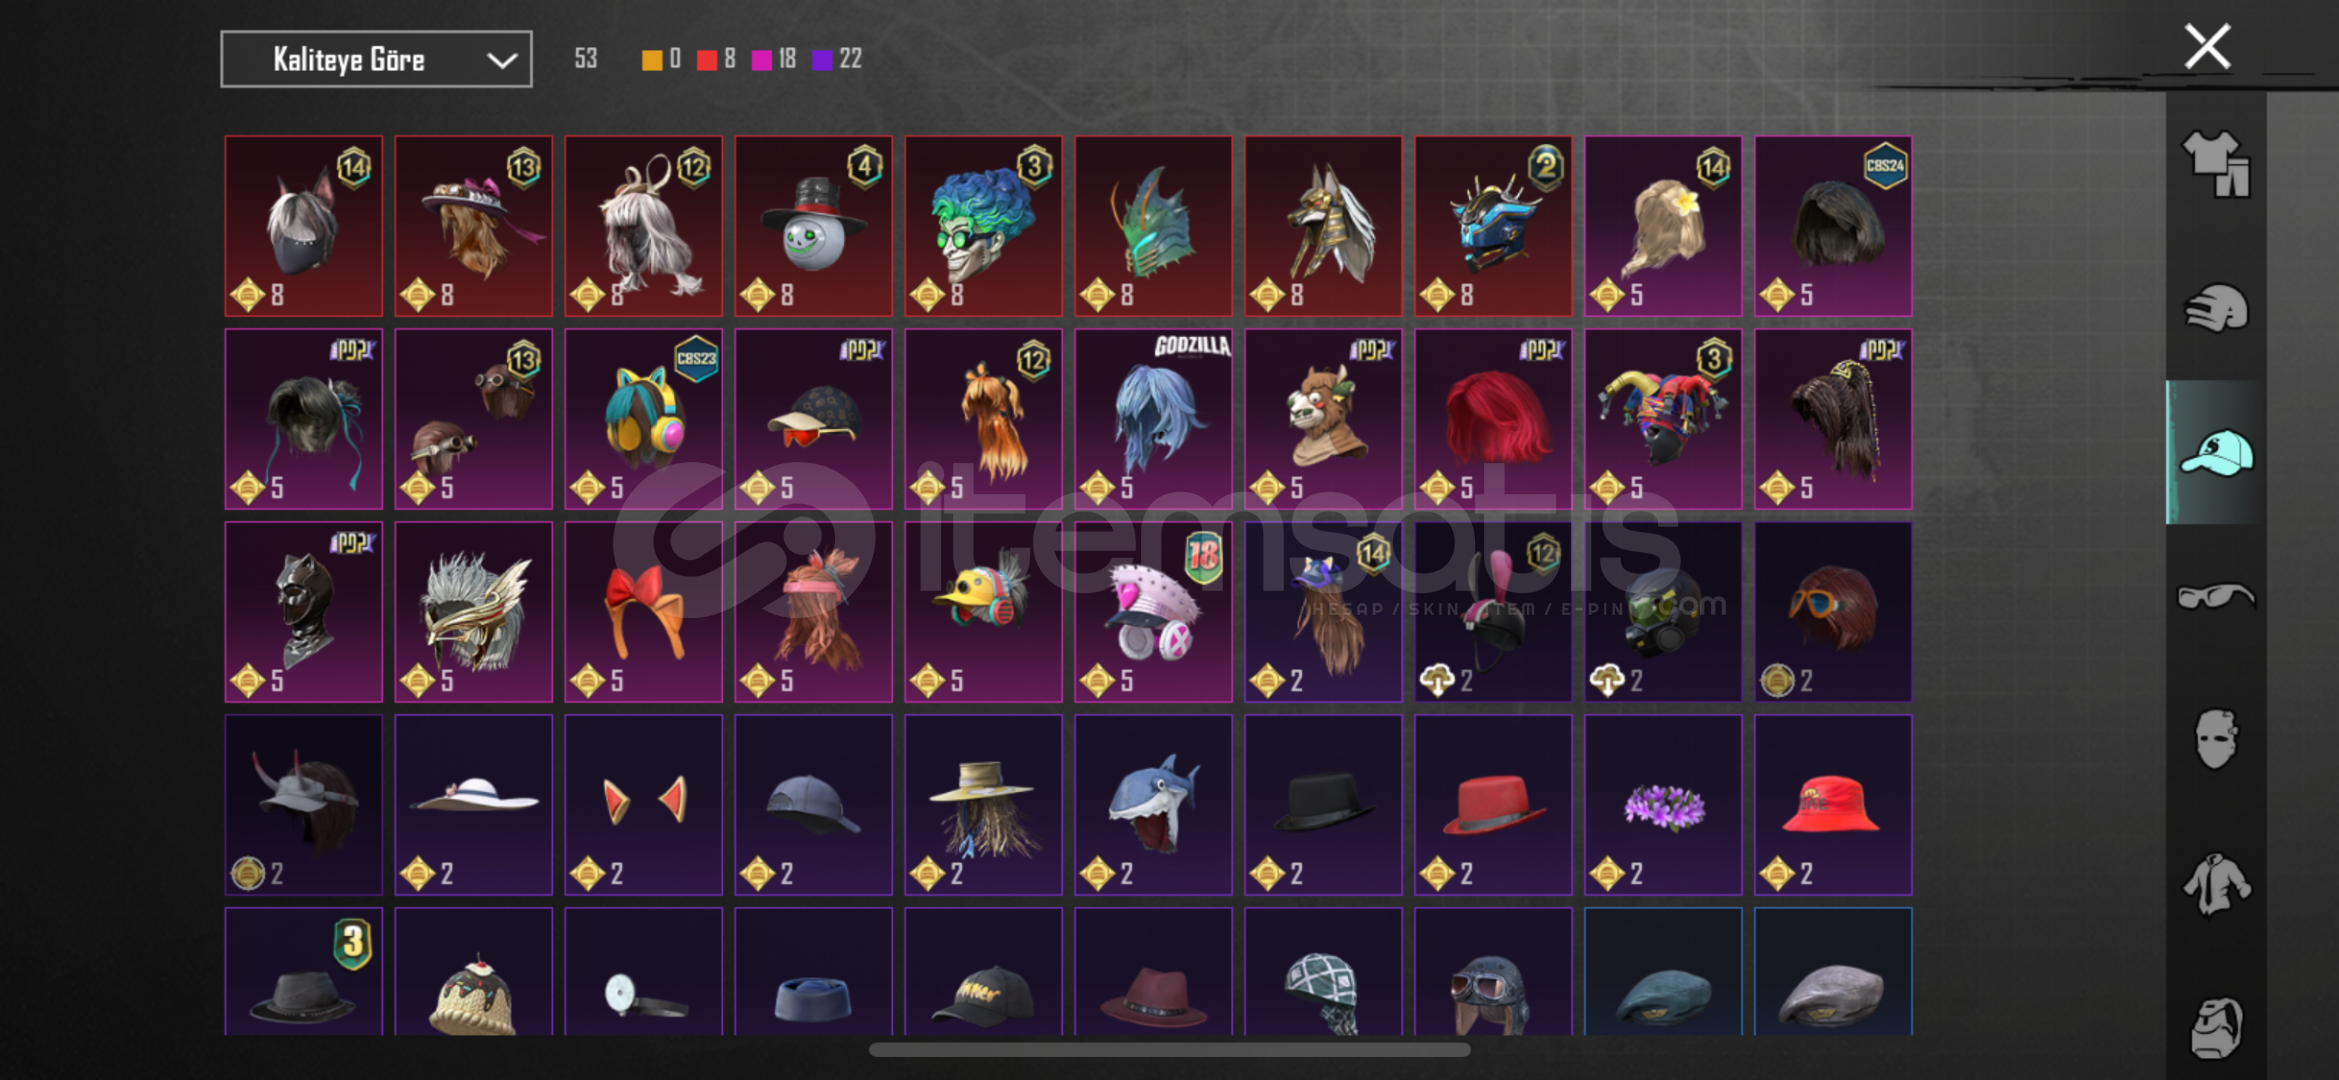Open the jacket category icon
Image resolution: width=2339 pixels, height=1080 pixels.
coord(2216,884)
